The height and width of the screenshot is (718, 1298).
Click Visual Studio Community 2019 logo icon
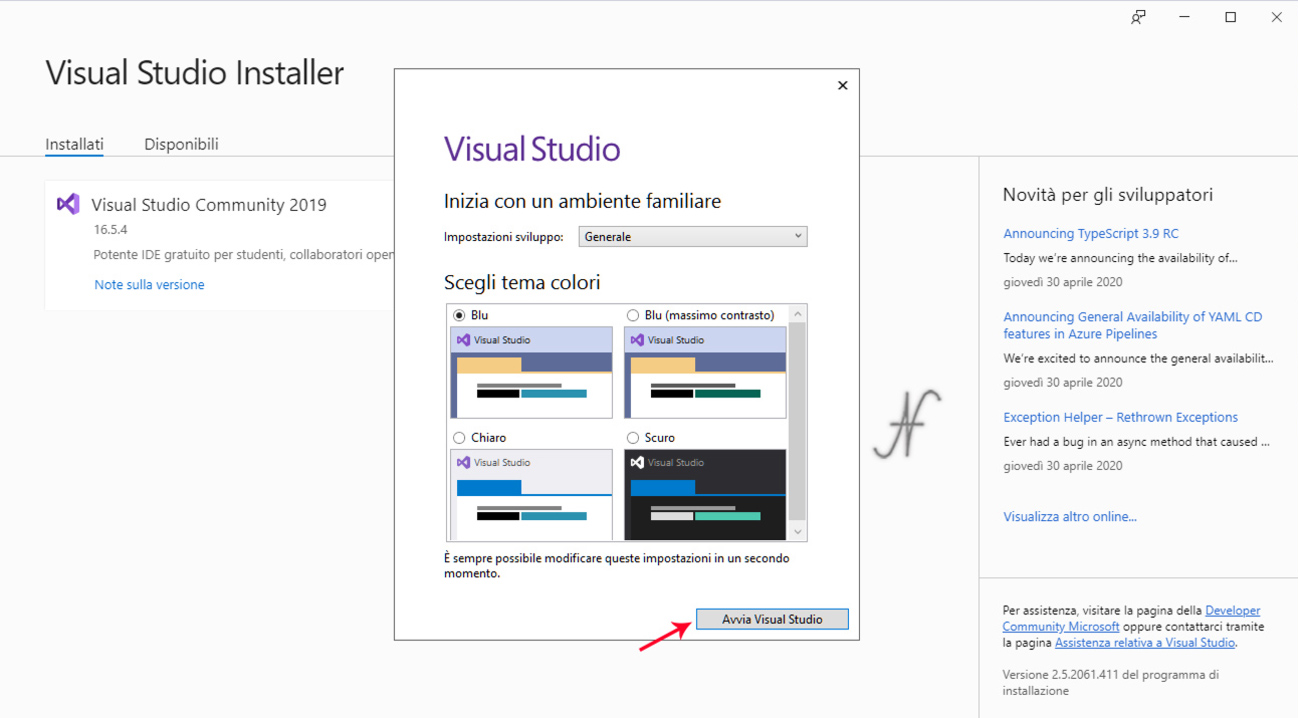(68, 204)
